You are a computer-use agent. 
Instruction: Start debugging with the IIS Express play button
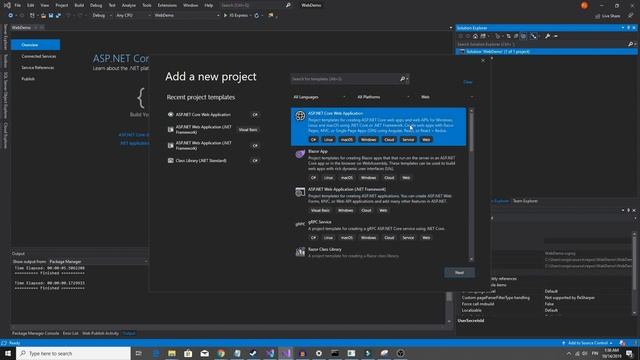[225, 16]
